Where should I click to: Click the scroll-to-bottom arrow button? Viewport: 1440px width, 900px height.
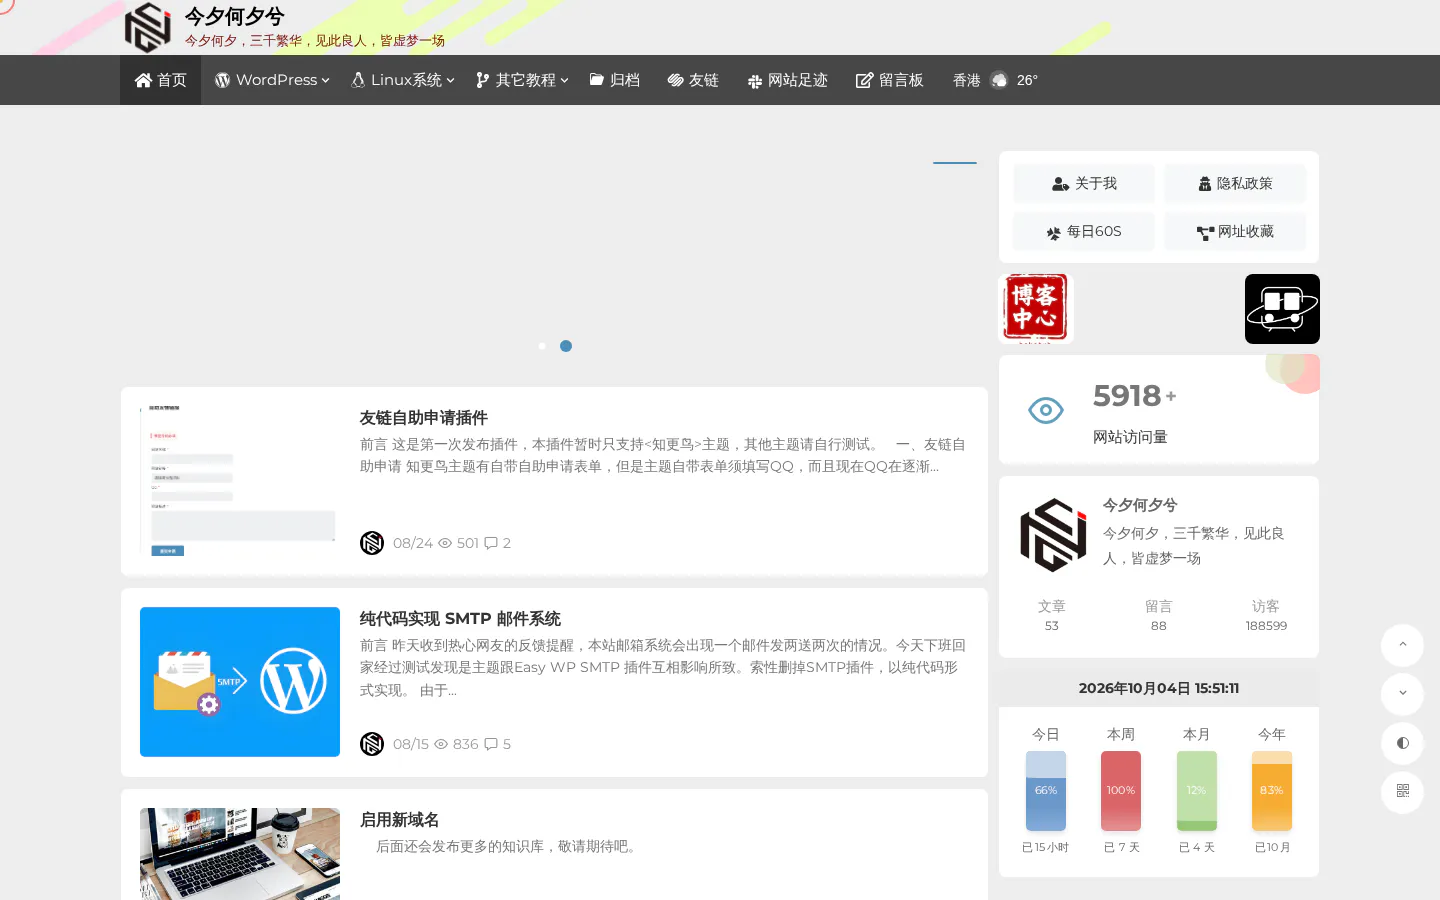click(x=1402, y=694)
